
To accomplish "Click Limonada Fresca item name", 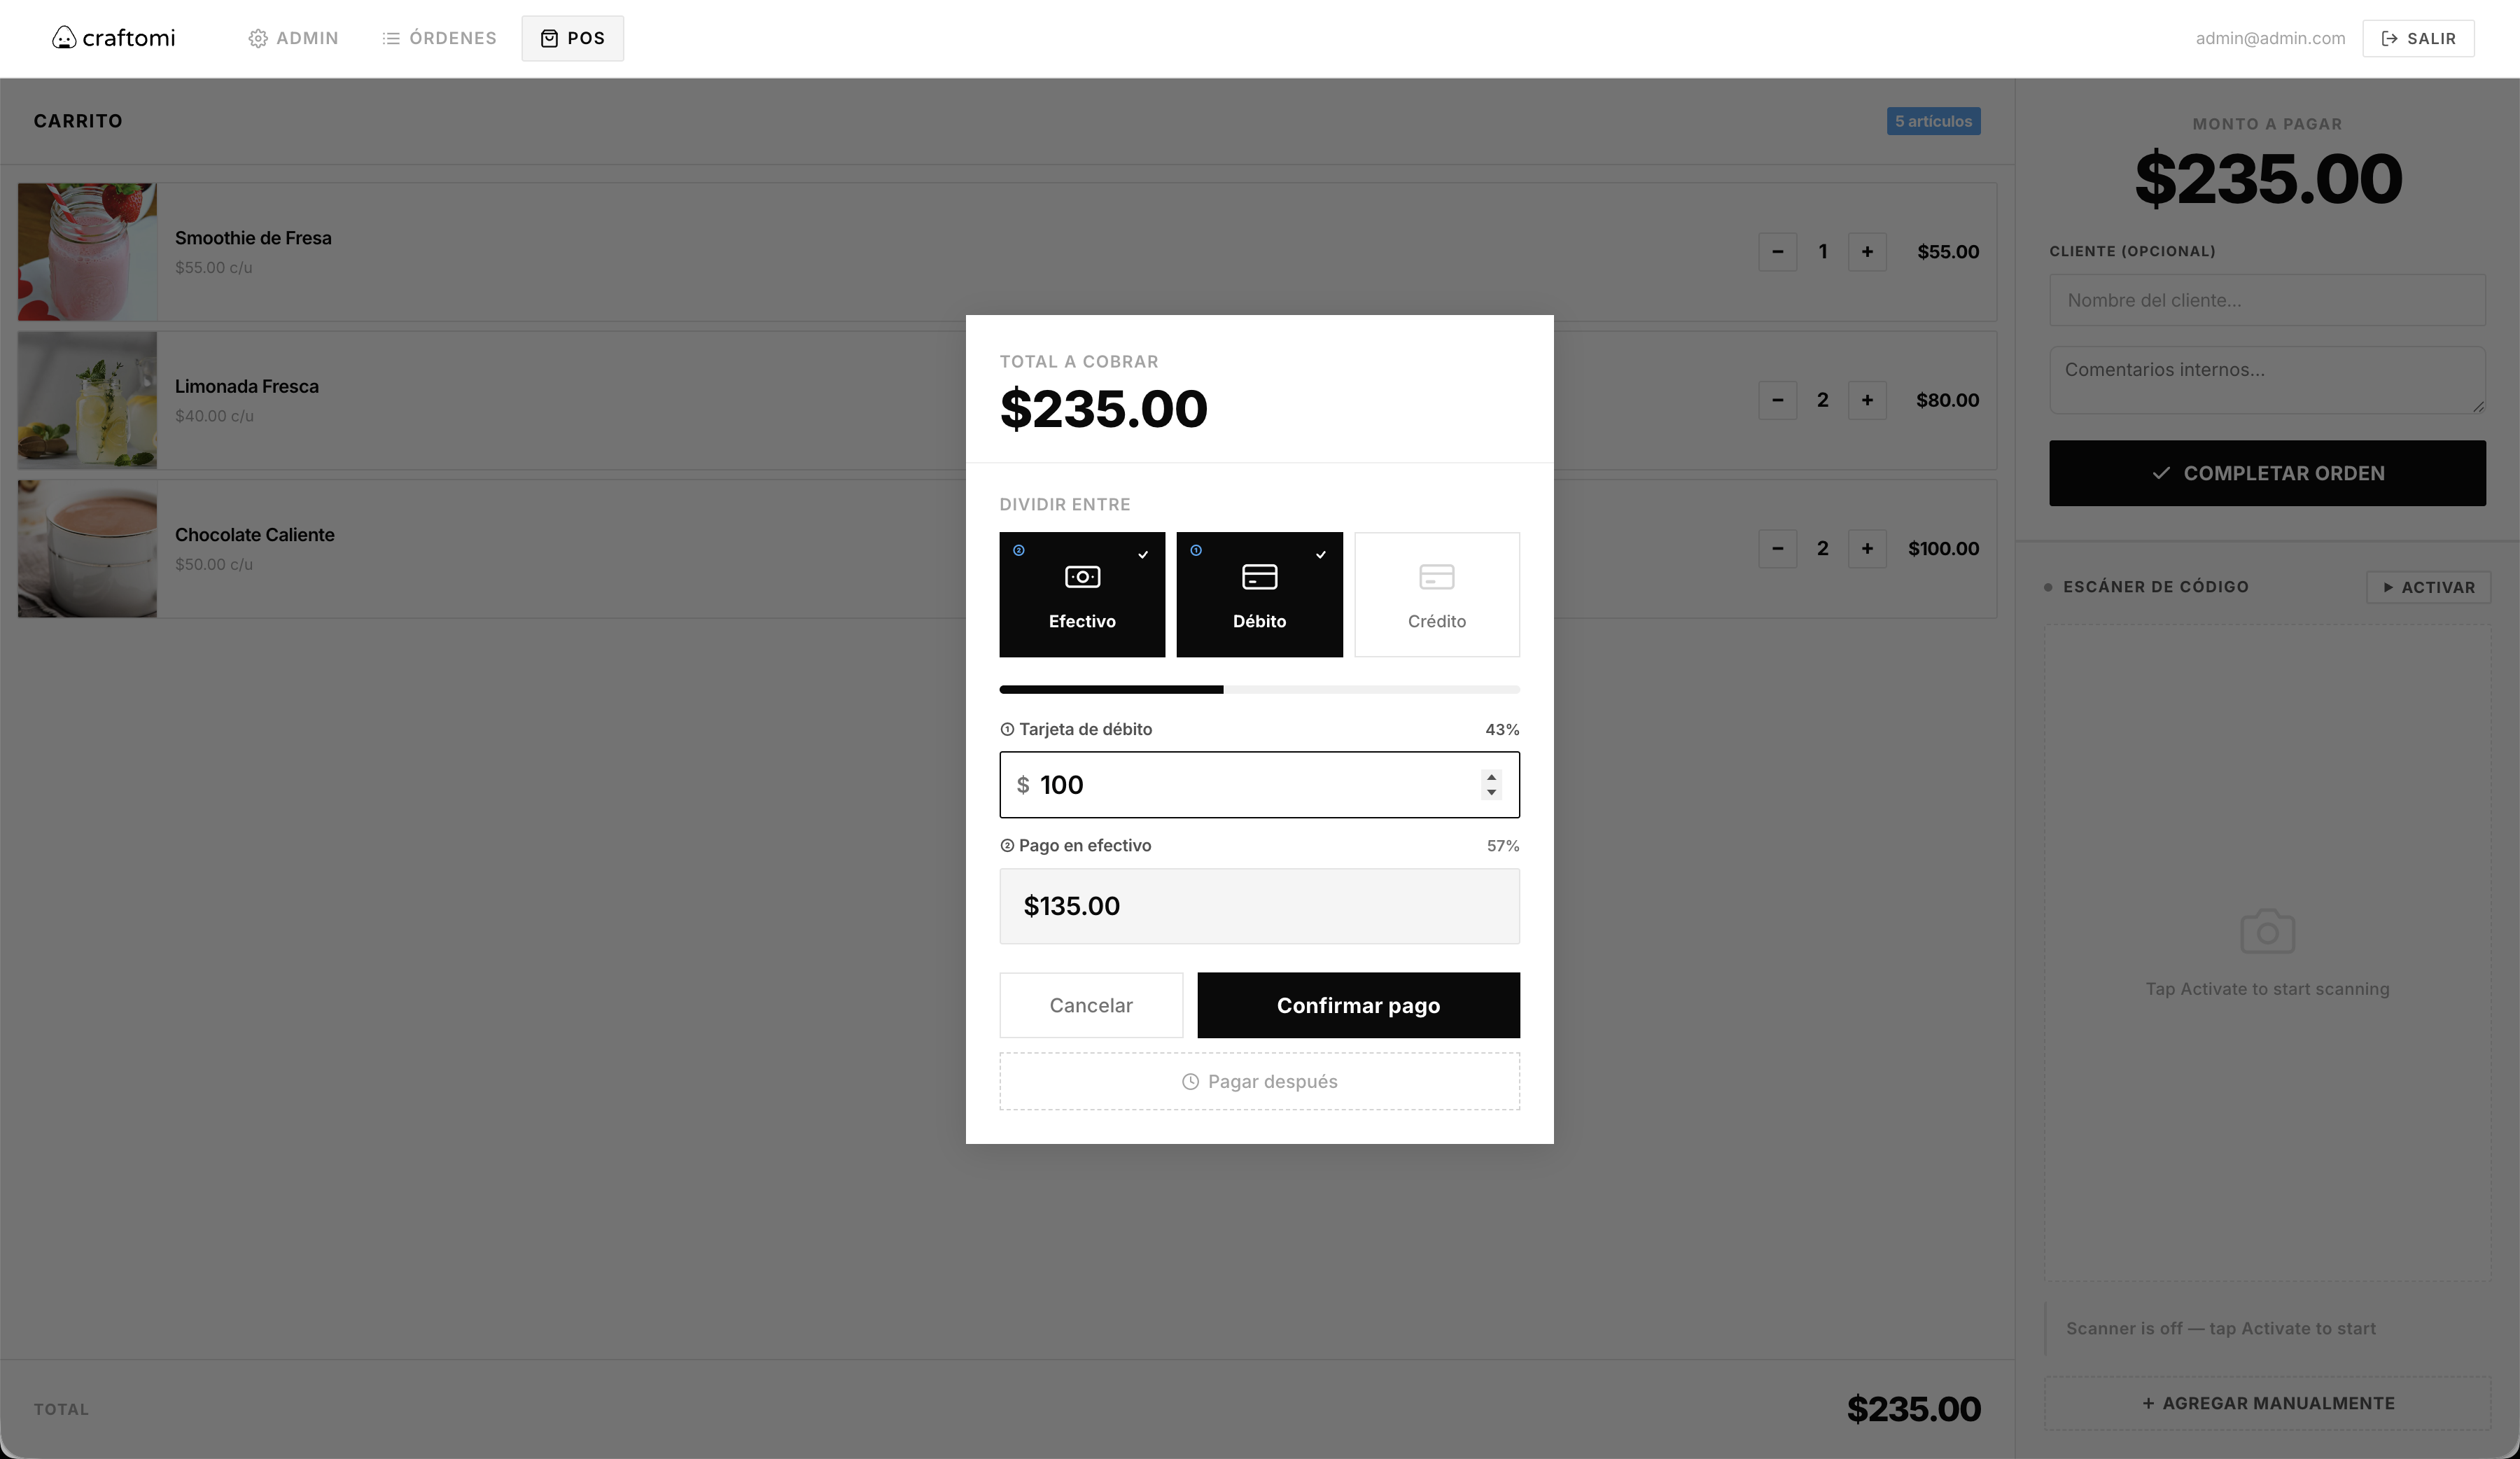I will click(x=247, y=386).
